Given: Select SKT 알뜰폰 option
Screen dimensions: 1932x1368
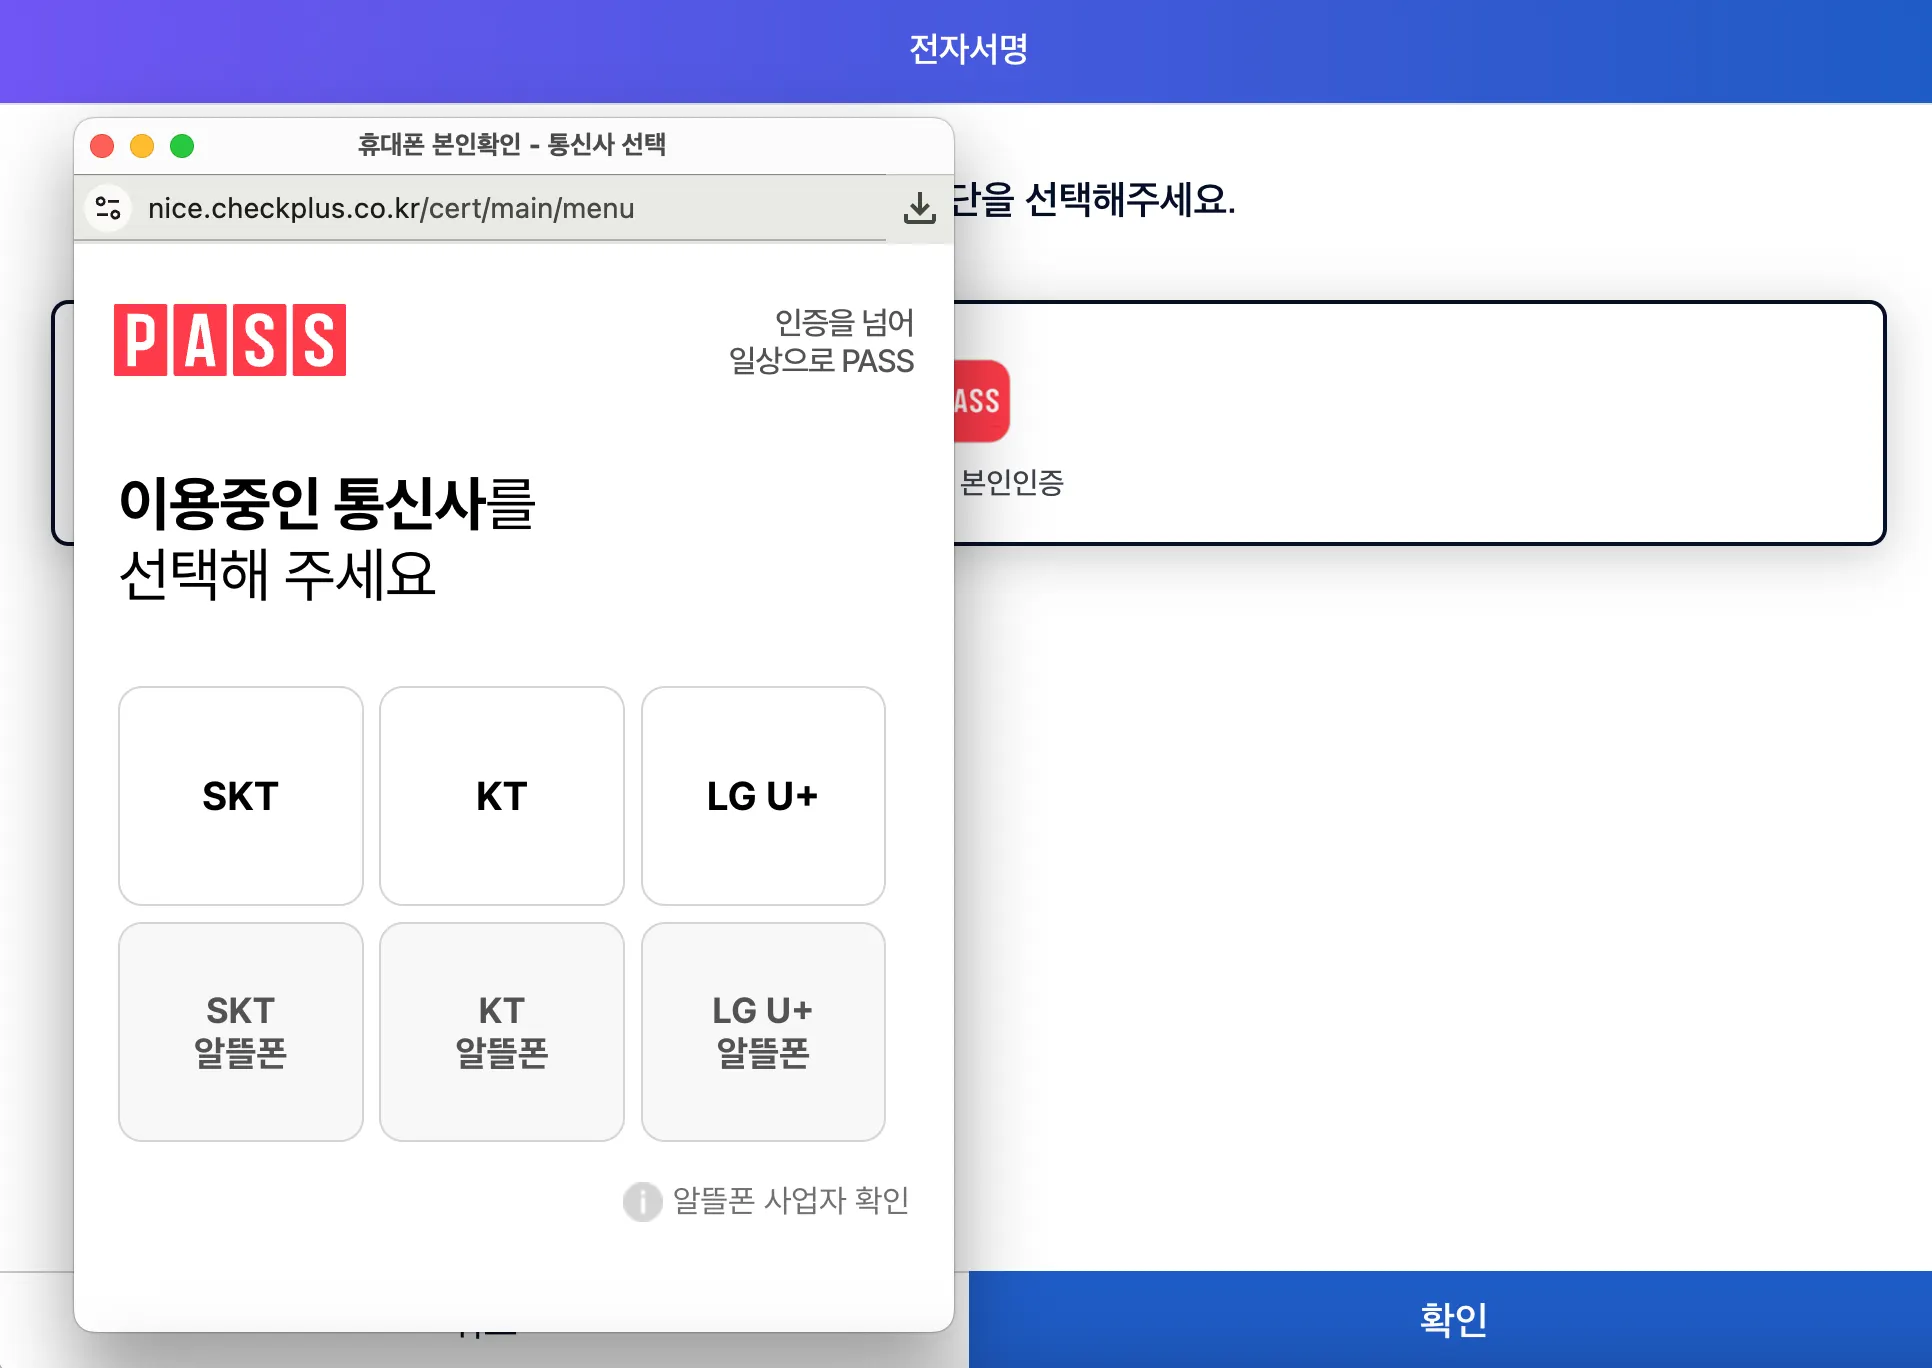Looking at the screenshot, I should [240, 1031].
